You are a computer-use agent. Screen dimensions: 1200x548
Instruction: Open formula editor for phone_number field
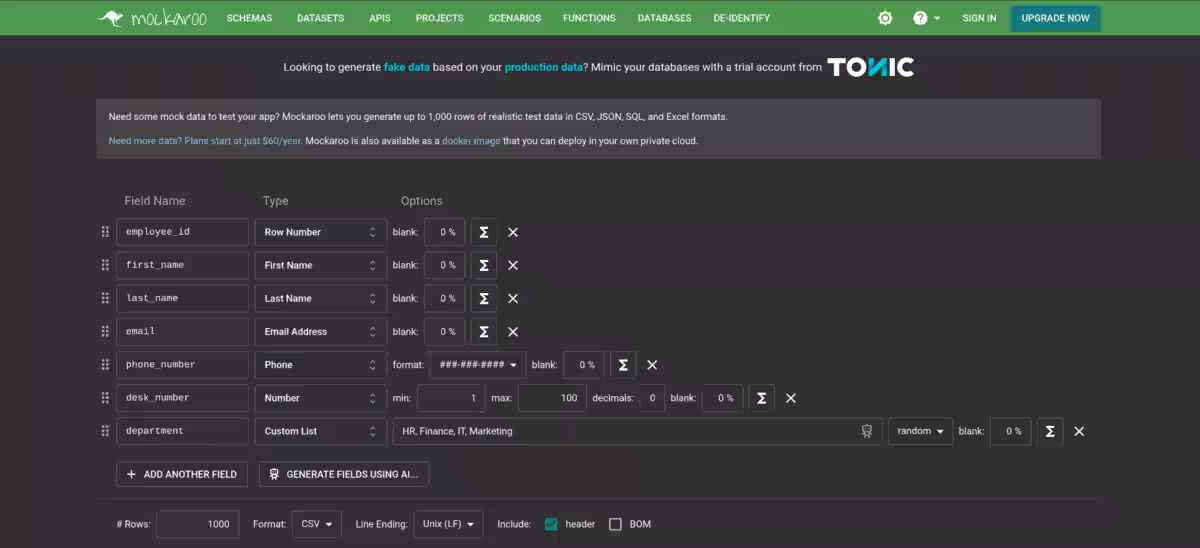(x=623, y=365)
